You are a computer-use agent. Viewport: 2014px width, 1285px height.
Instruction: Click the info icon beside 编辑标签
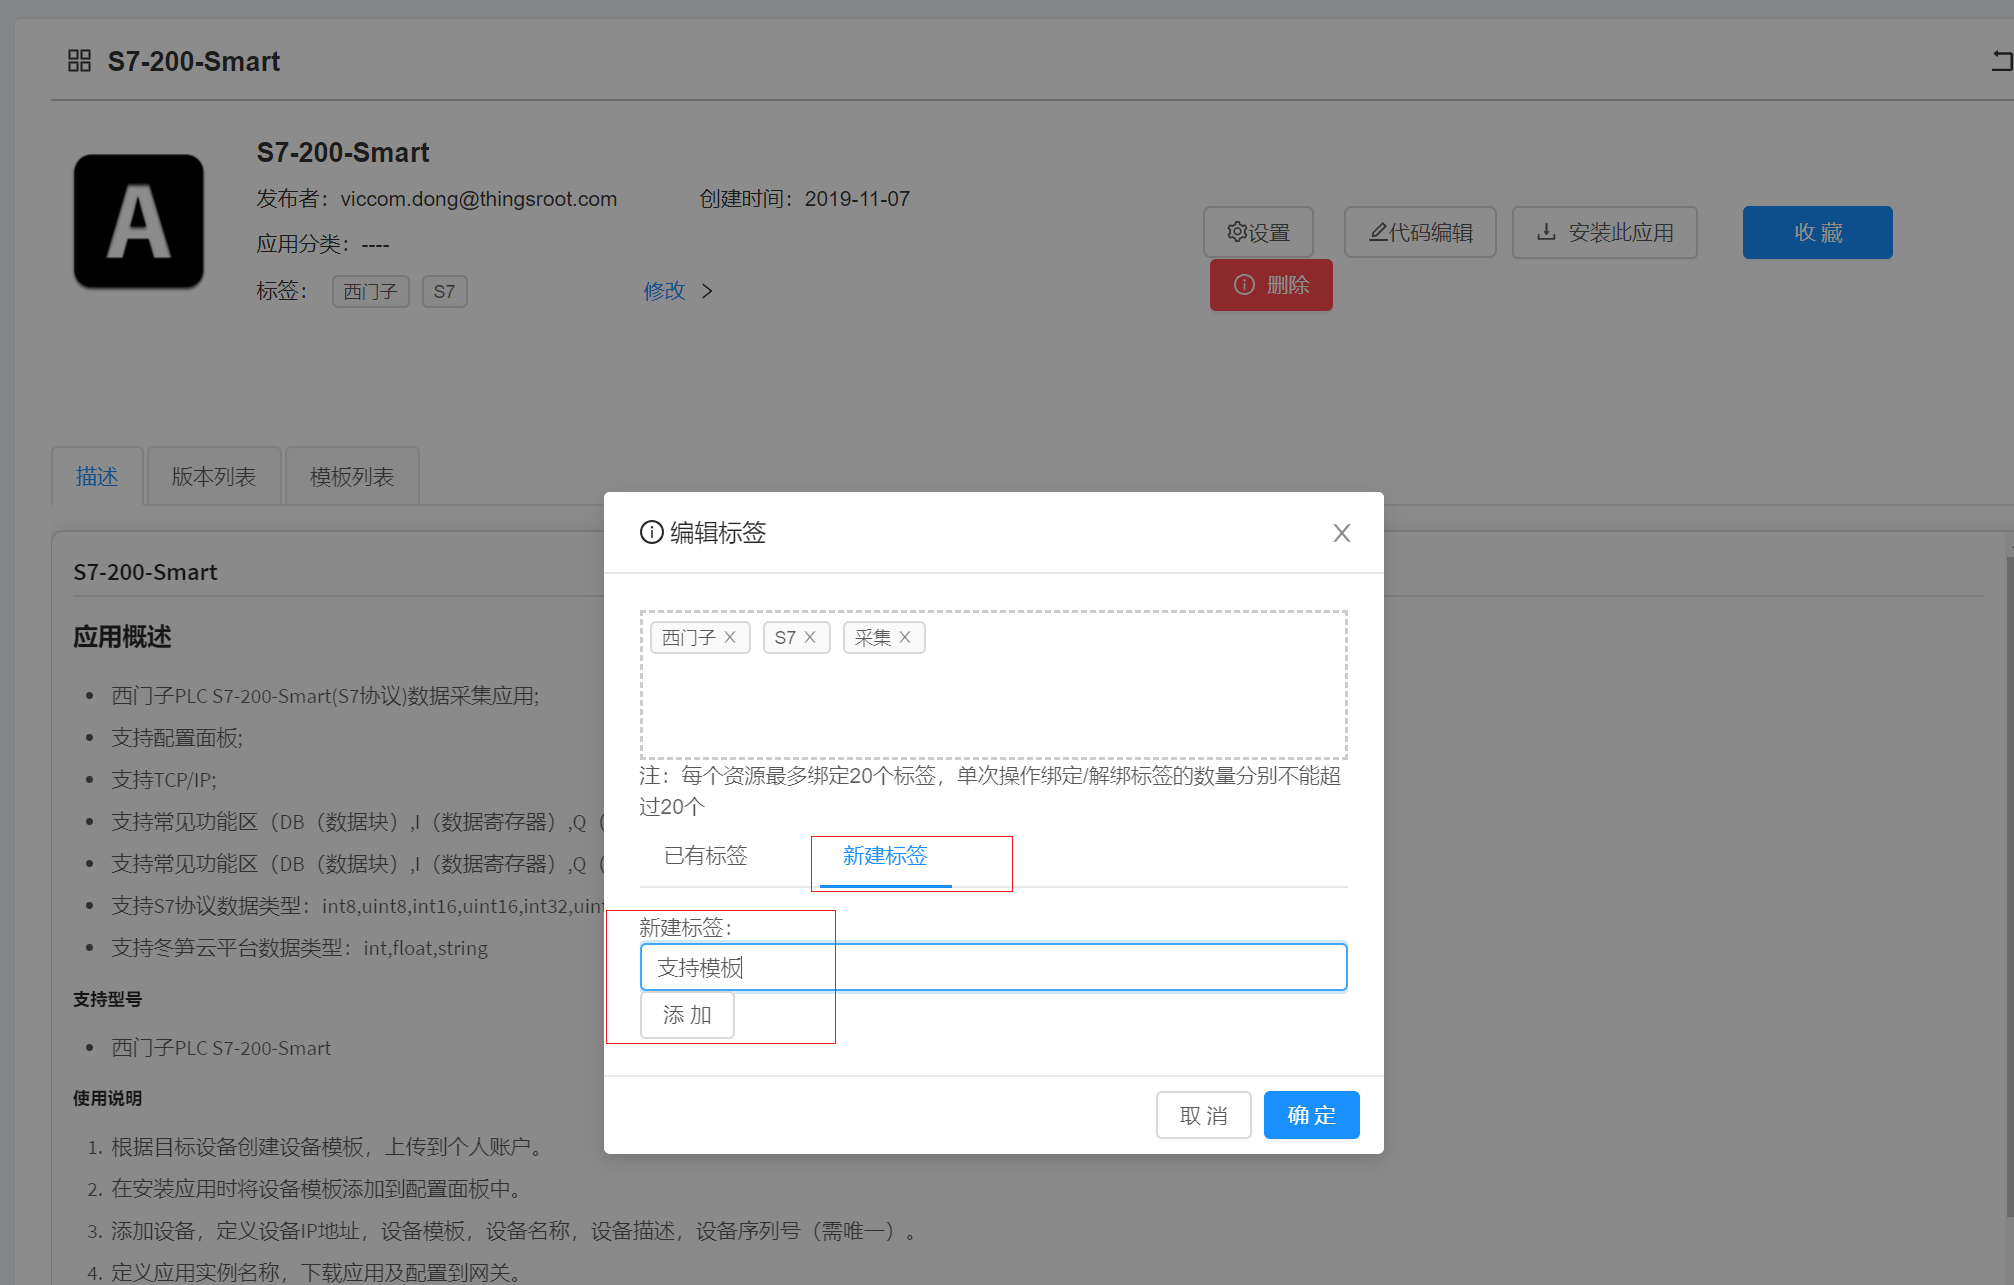651,532
